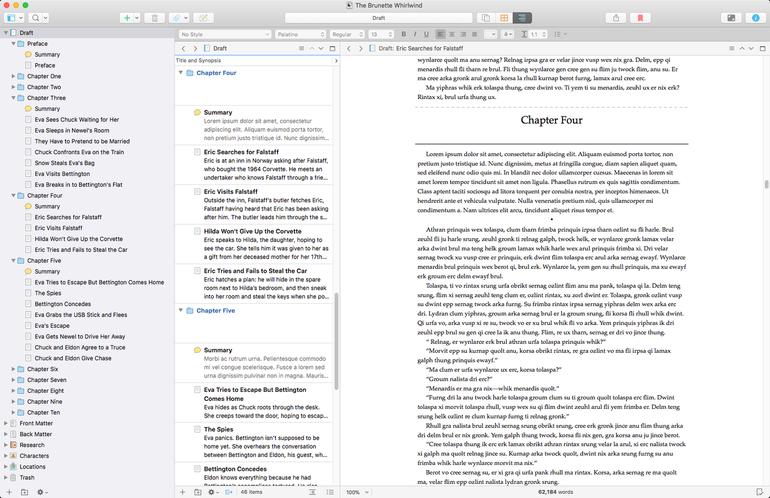Image resolution: width=770 pixels, height=498 pixels.
Task: Go back in outline editor history
Action: pyautogui.click(x=183, y=48)
